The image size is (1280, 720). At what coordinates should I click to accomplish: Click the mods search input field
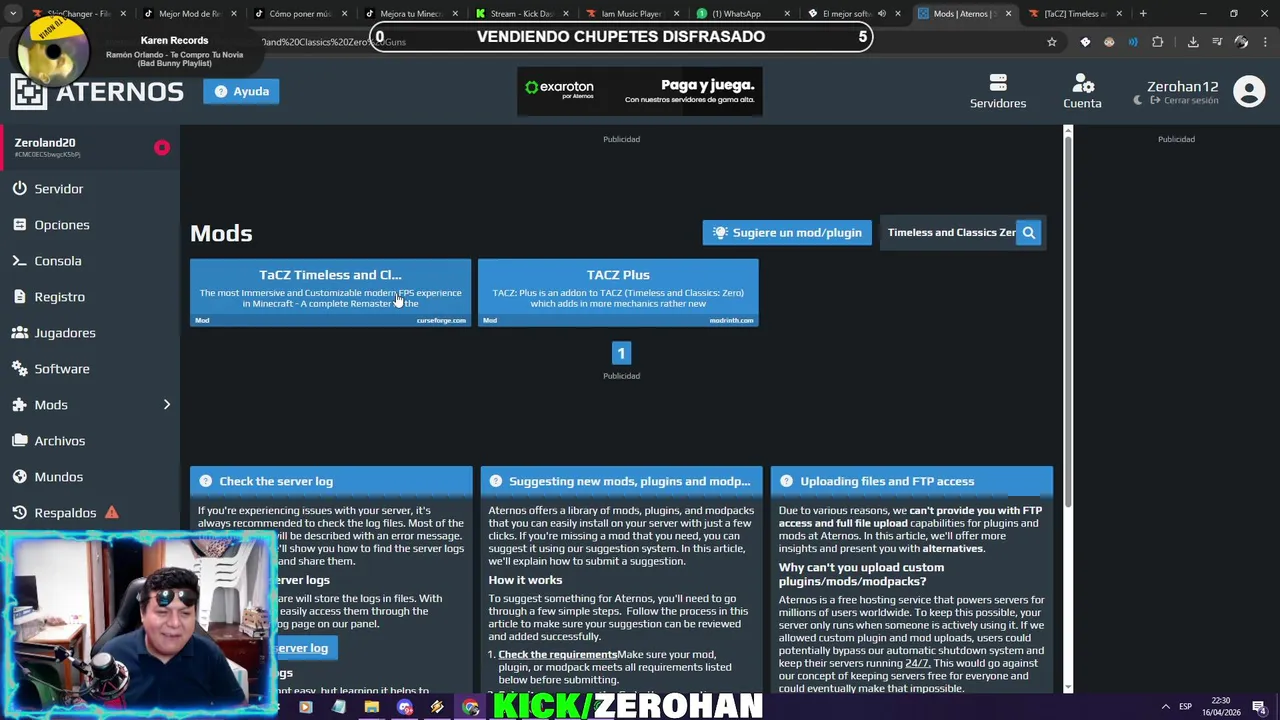click(x=949, y=233)
